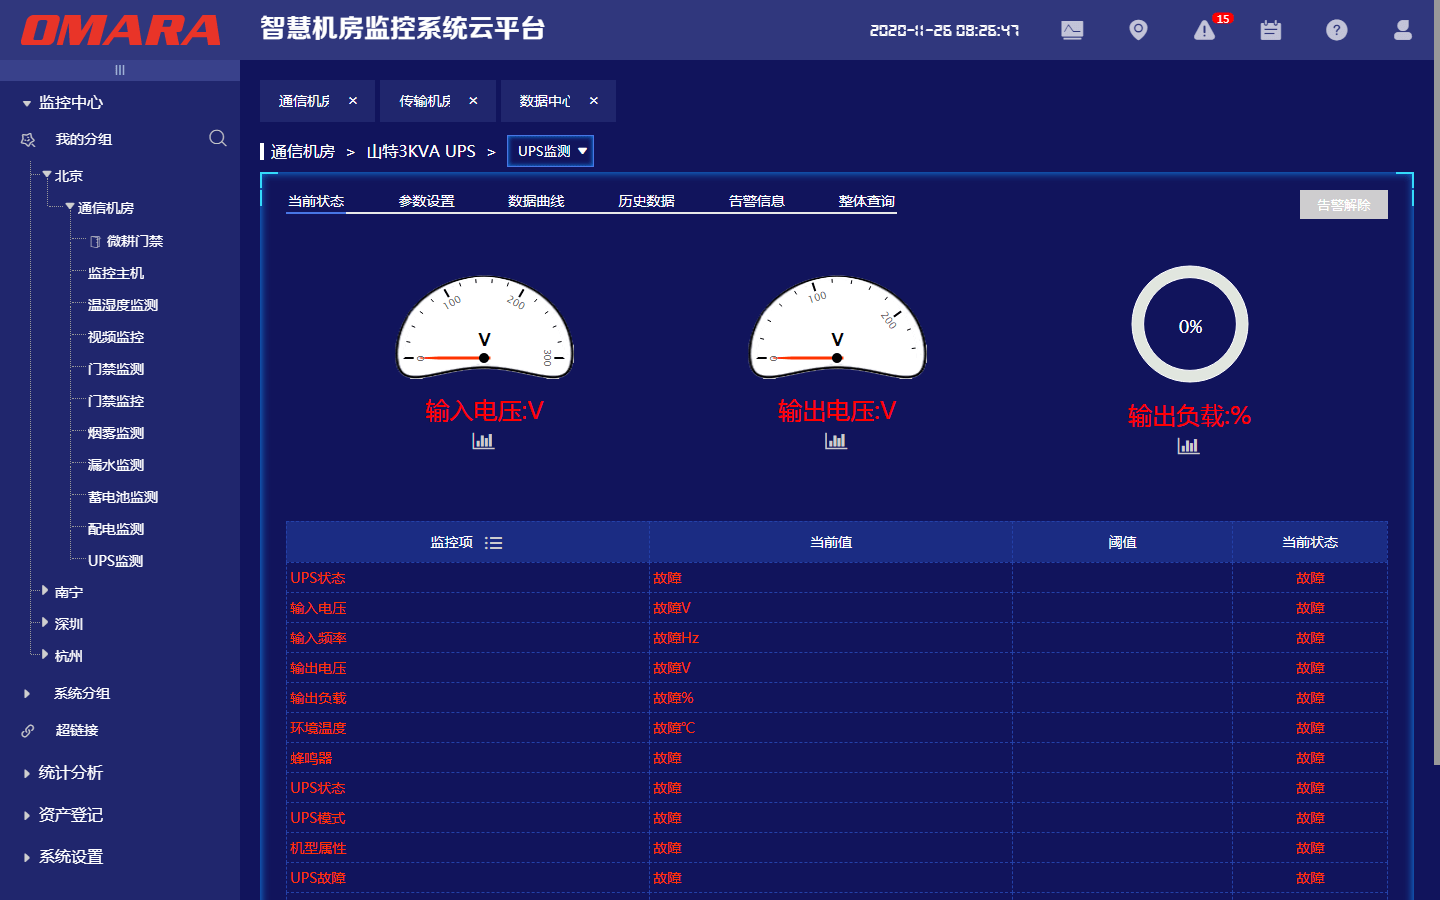Close the 传输机房 tab
The width and height of the screenshot is (1440, 900).
[473, 101]
